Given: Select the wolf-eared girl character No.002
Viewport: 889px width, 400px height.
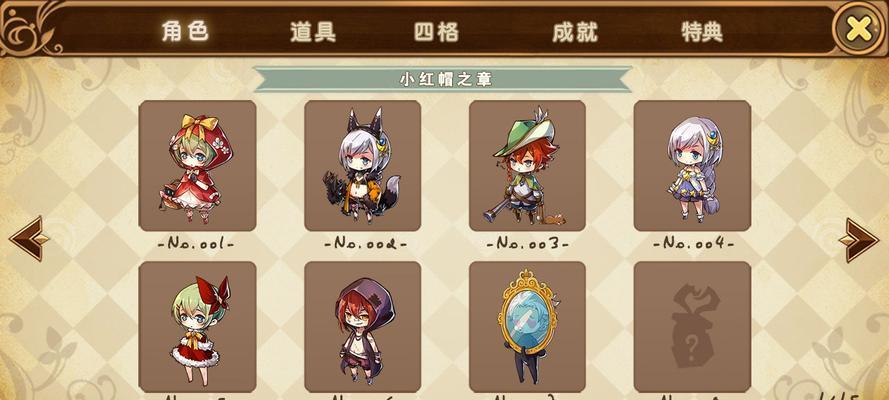Looking at the screenshot, I should [363, 165].
